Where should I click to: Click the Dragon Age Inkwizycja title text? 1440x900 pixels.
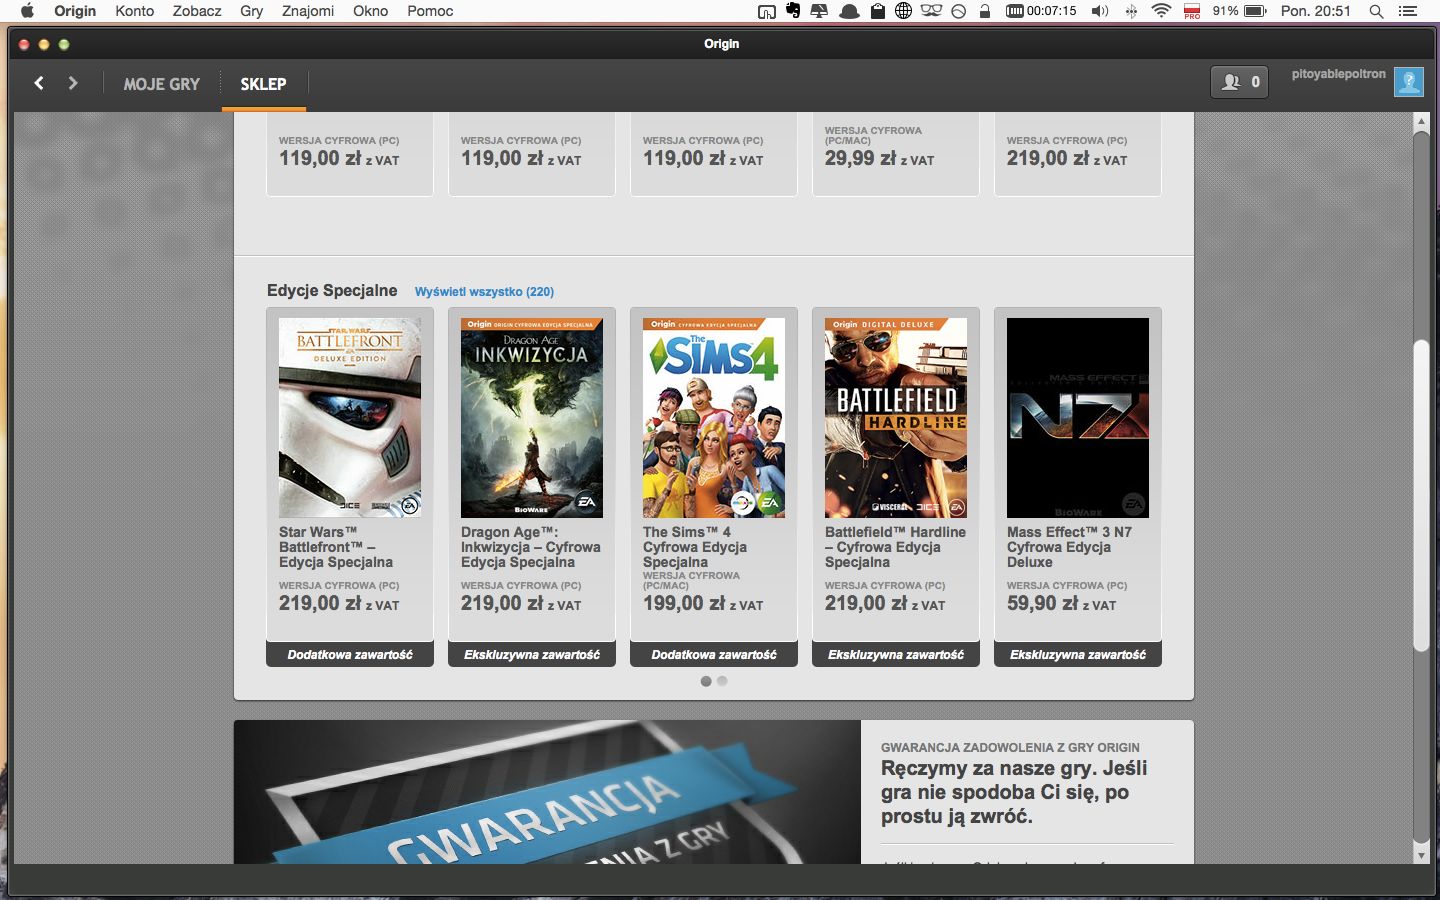coord(531,547)
